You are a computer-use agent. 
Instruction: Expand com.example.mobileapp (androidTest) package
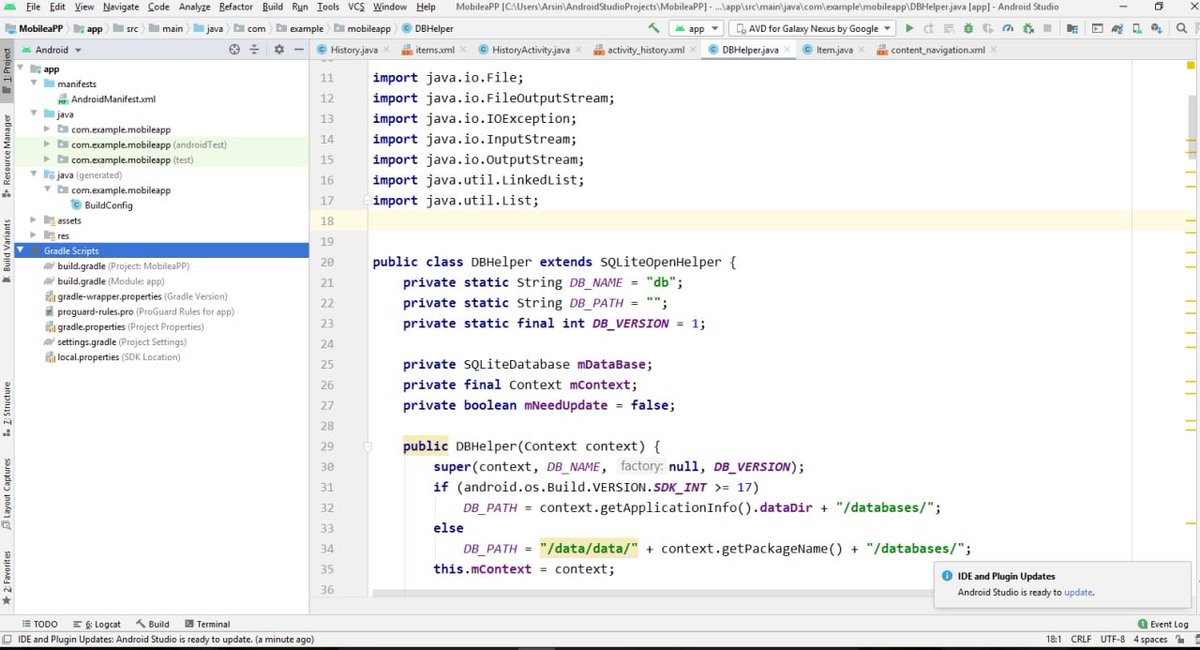click(48, 144)
